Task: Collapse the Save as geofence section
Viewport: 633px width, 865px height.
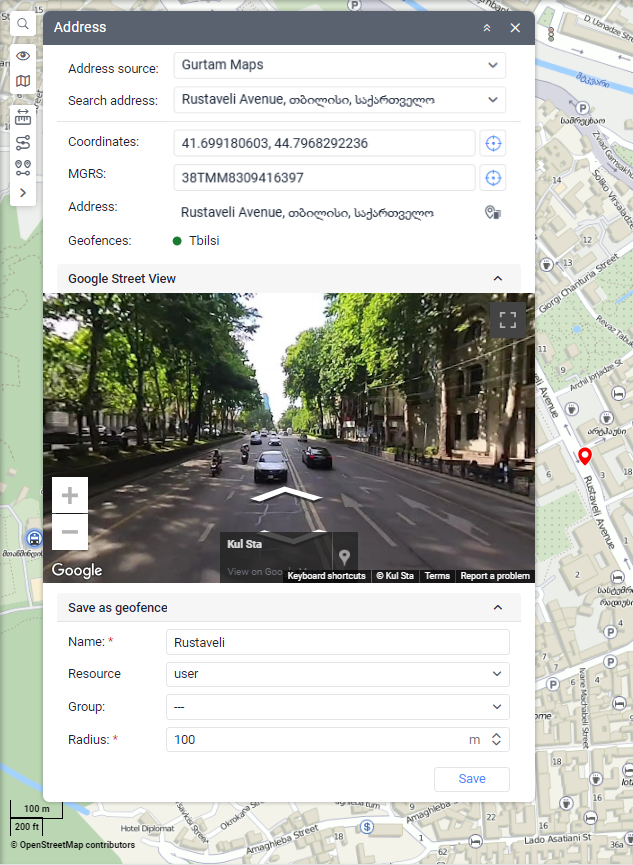Action: pyautogui.click(x=498, y=607)
